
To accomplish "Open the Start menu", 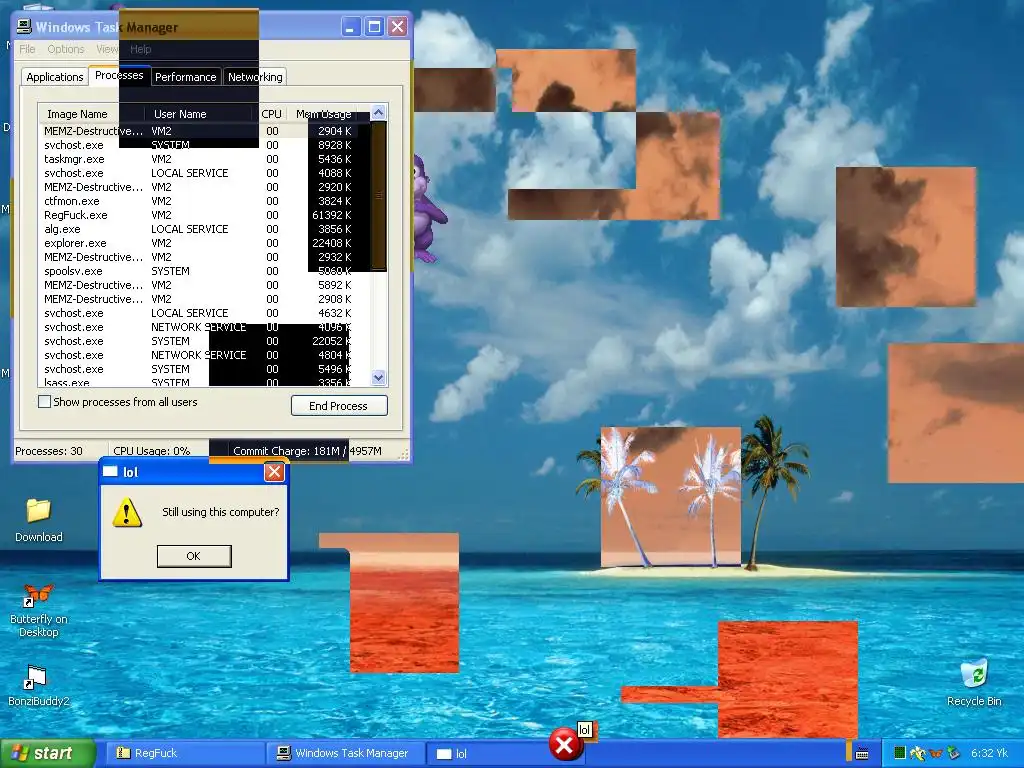I will (46, 753).
